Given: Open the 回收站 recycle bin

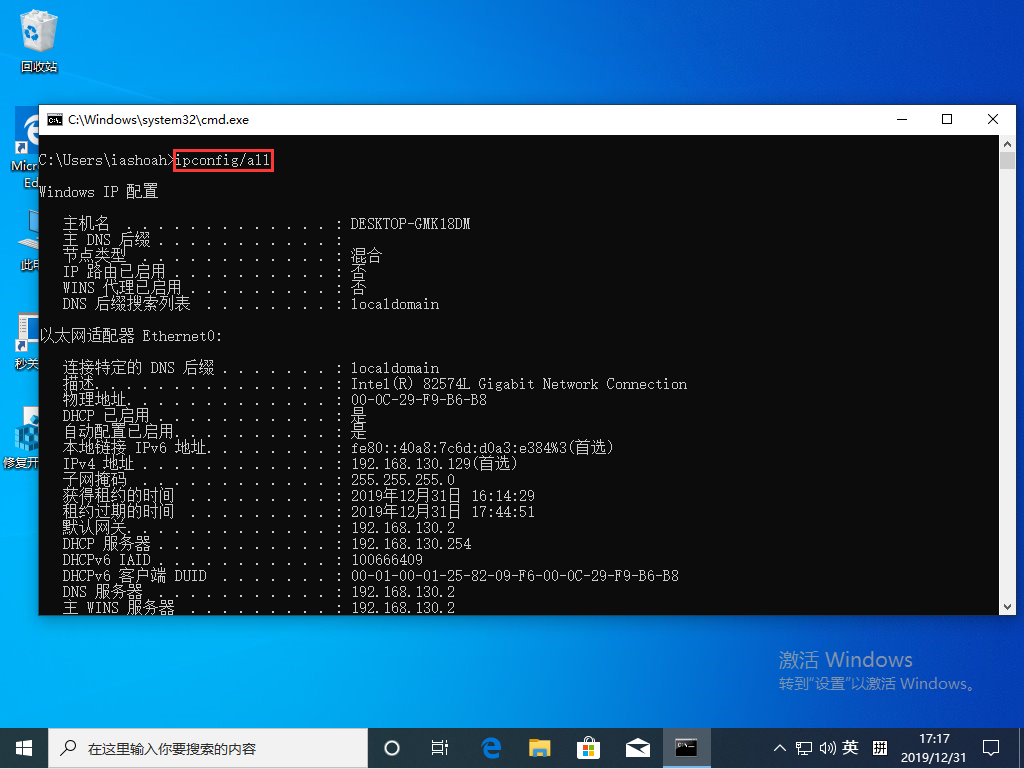Looking at the screenshot, I should [x=37, y=35].
